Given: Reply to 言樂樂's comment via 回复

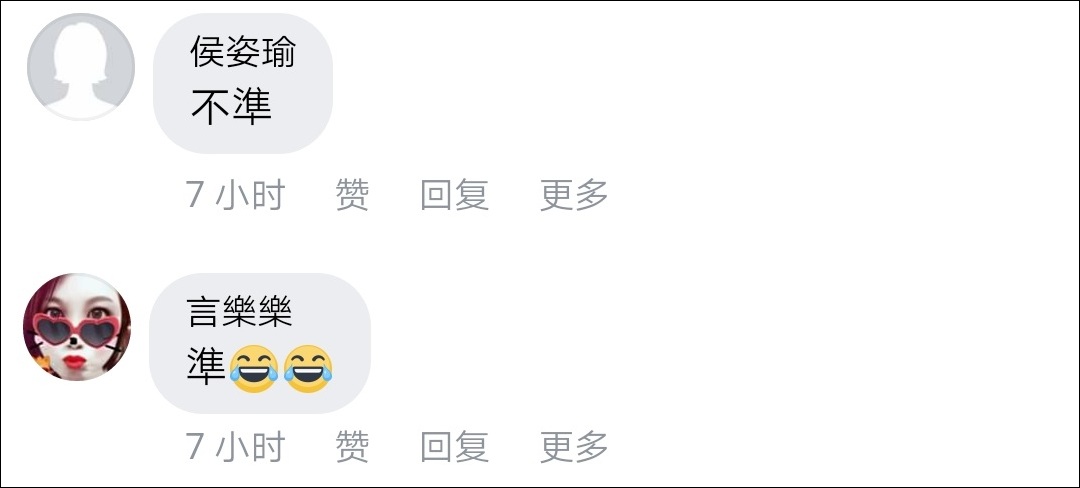Looking at the screenshot, I should (455, 447).
